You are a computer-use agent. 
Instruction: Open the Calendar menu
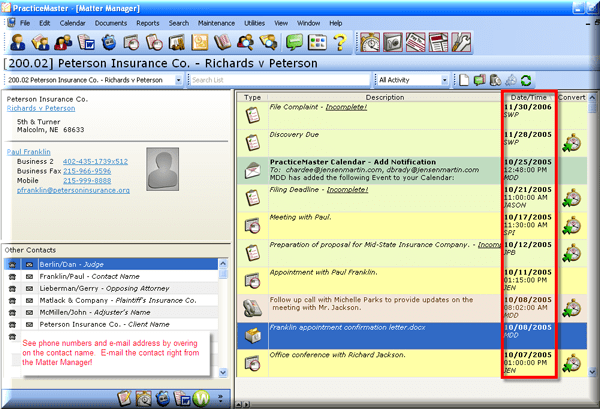(72, 23)
